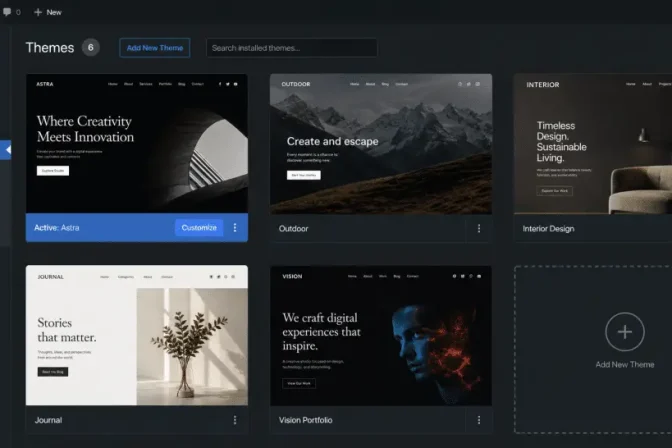Open the Outdoor theme screenshot preview
The height and width of the screenshot is (448, 672).
[x=381, y=144]
